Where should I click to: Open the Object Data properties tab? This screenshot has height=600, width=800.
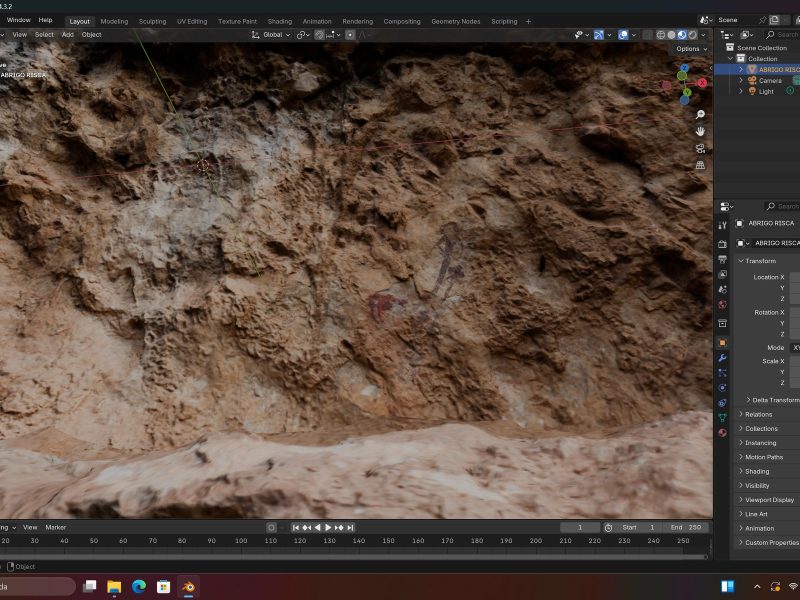(x=722, y=417)
